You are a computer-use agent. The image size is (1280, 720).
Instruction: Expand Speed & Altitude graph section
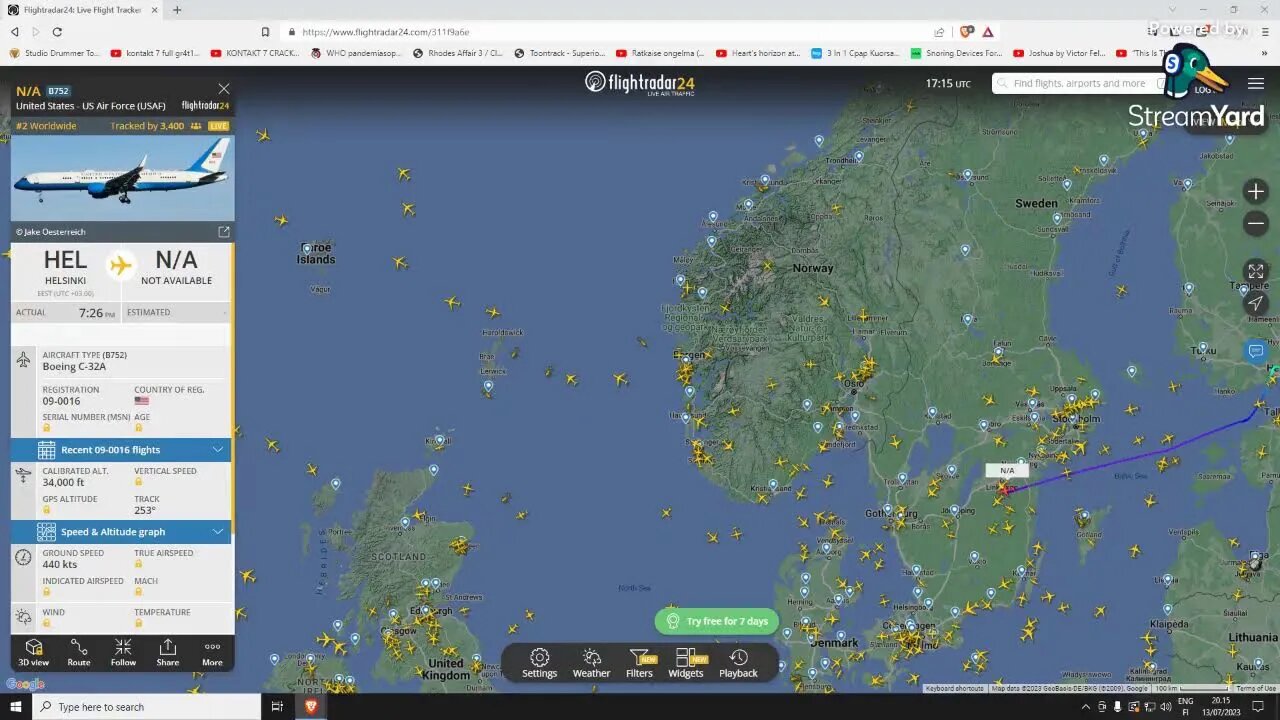click(x=121, y=532)
